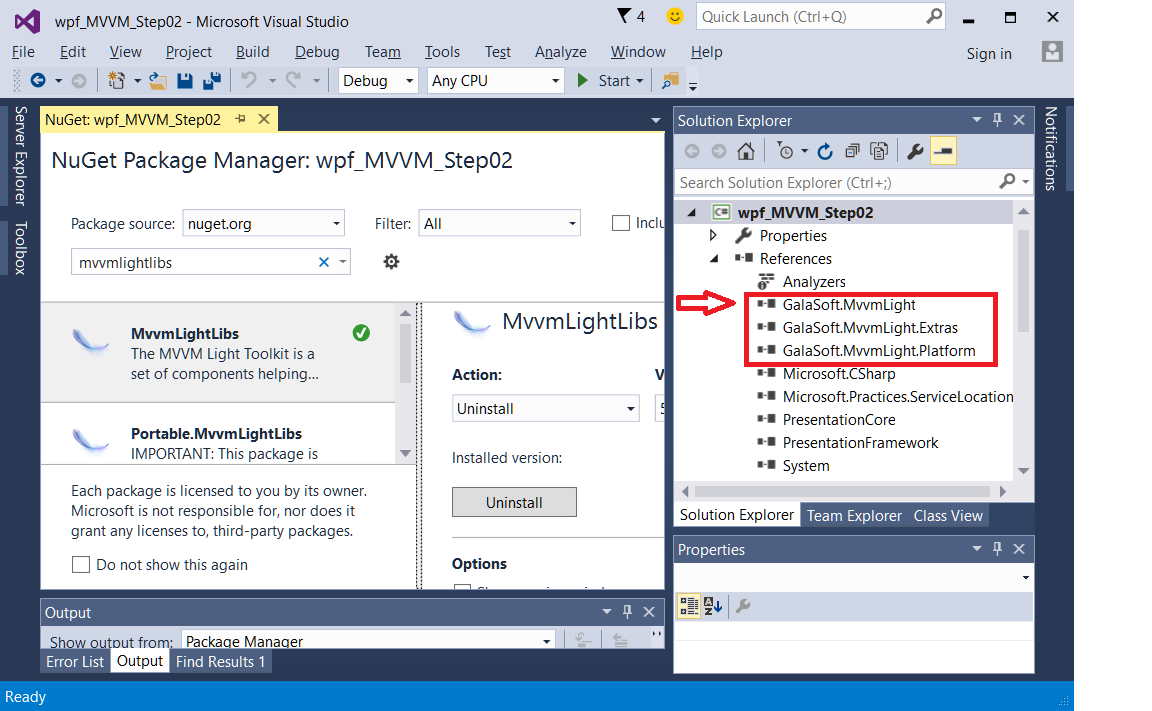1152x711 pixels.
Task: Click the Sign in link
Action: click(x=989, y=54)
